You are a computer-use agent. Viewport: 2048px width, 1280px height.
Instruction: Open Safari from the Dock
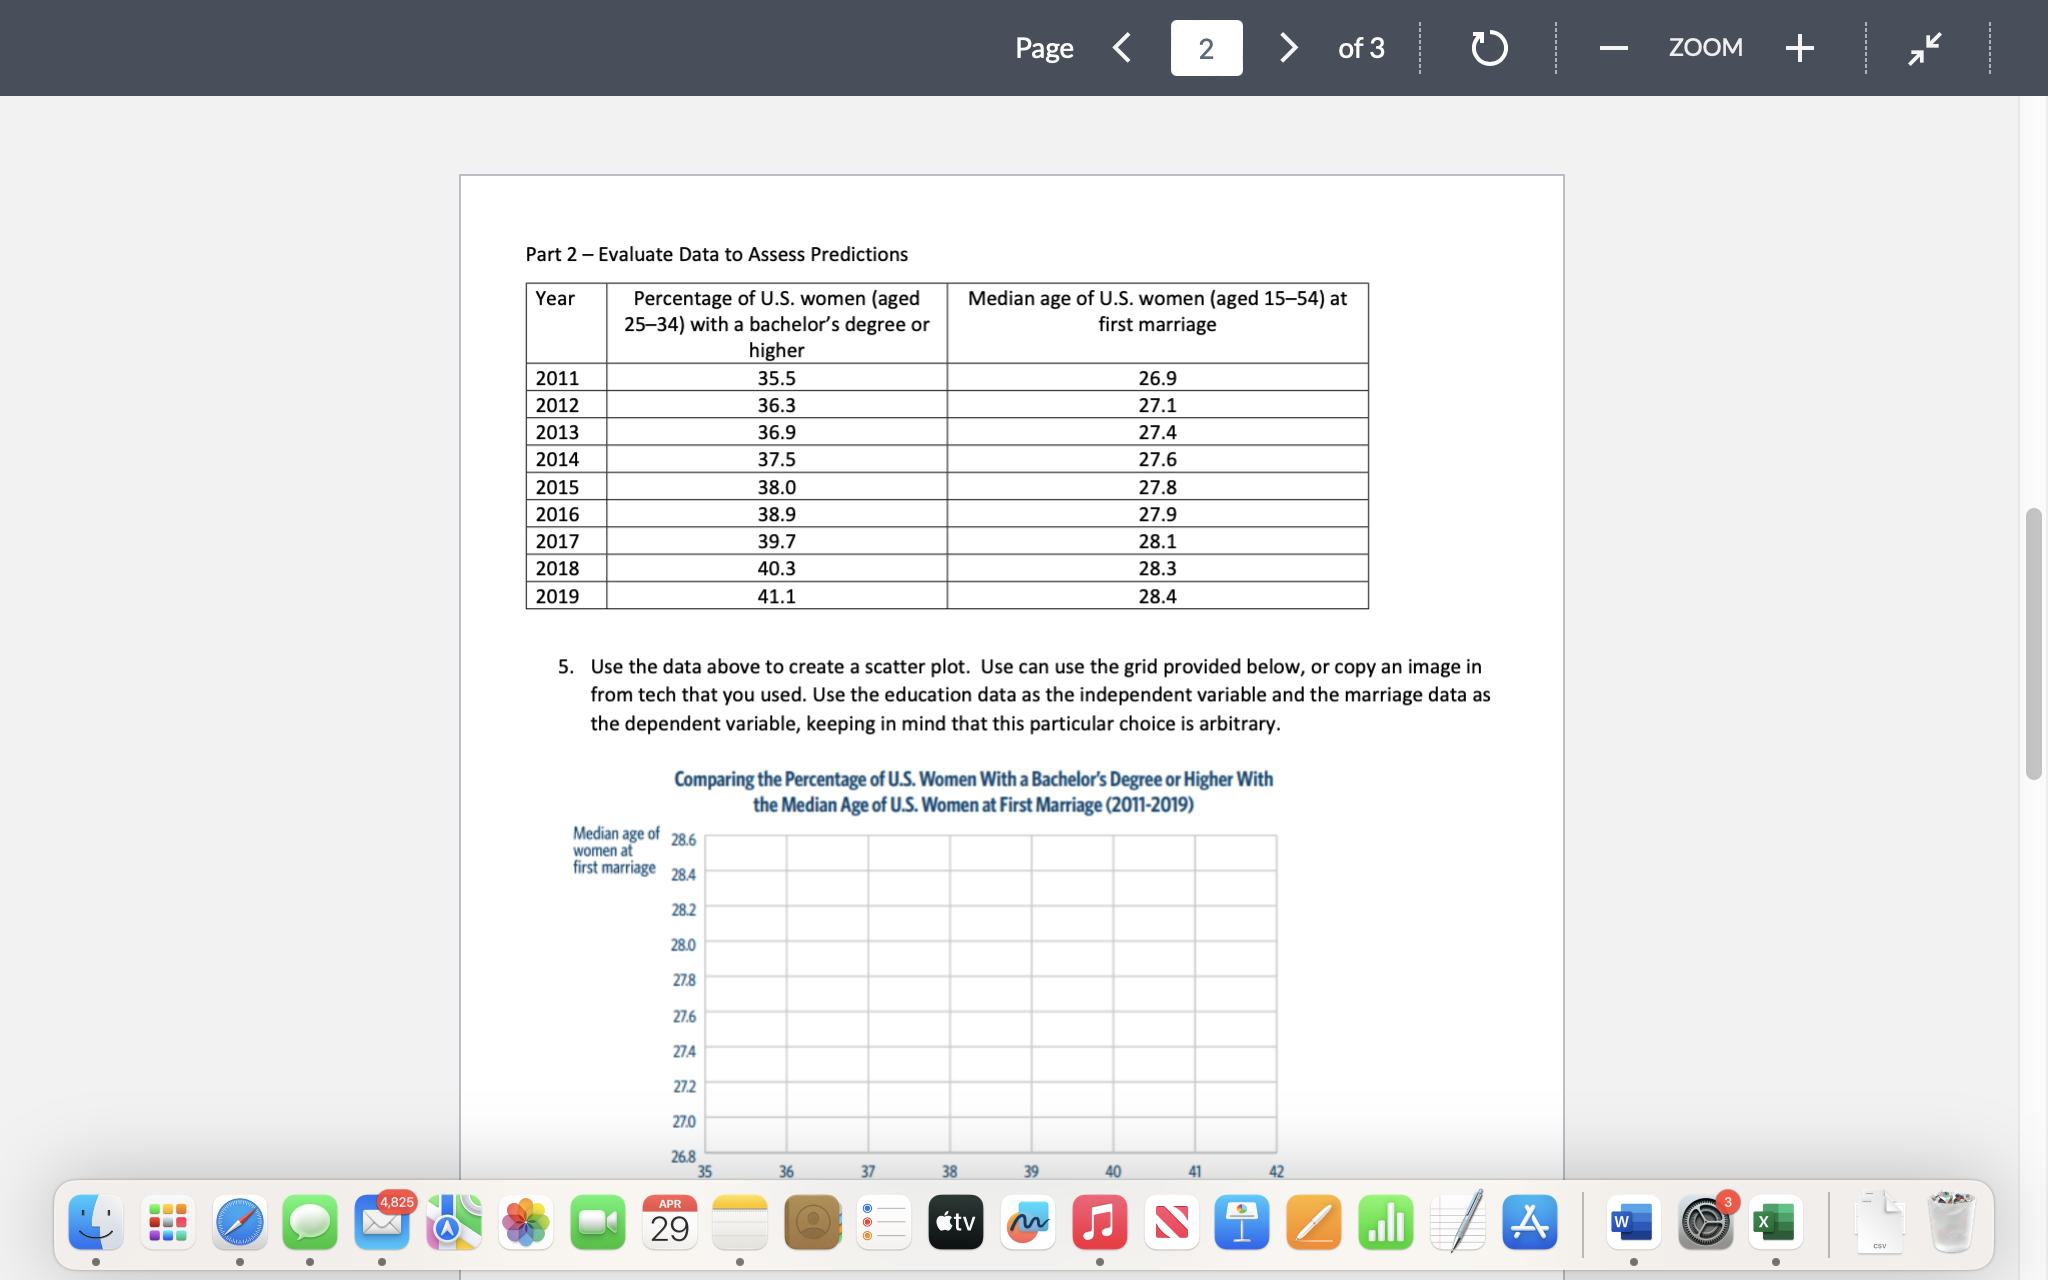pyautogui.click(x=239, y=1221)
